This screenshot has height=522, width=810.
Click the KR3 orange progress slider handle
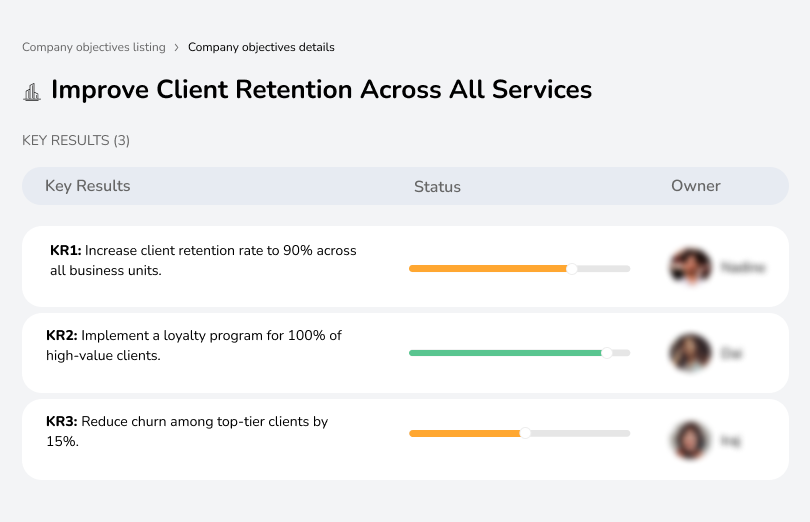525,433
